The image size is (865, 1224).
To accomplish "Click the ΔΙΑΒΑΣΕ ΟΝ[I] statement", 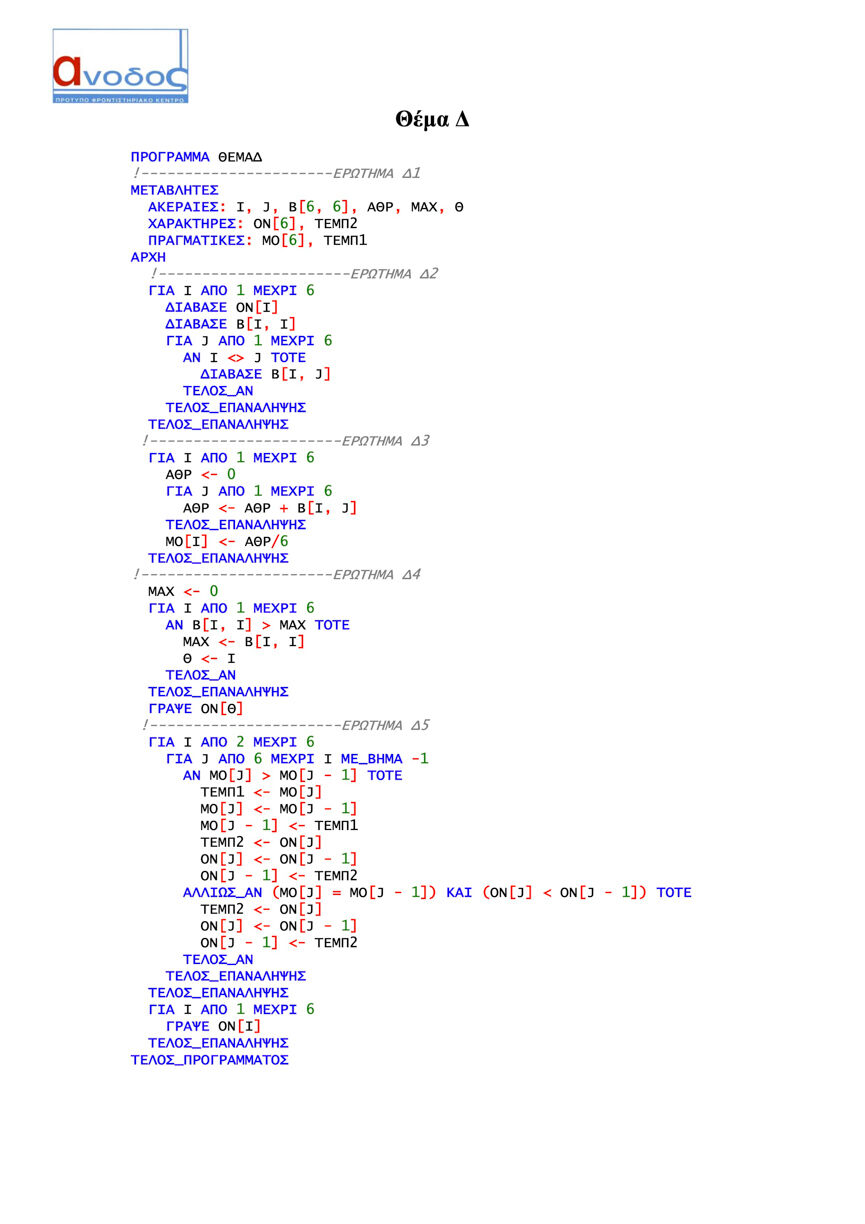I will [x=222, y=307].
